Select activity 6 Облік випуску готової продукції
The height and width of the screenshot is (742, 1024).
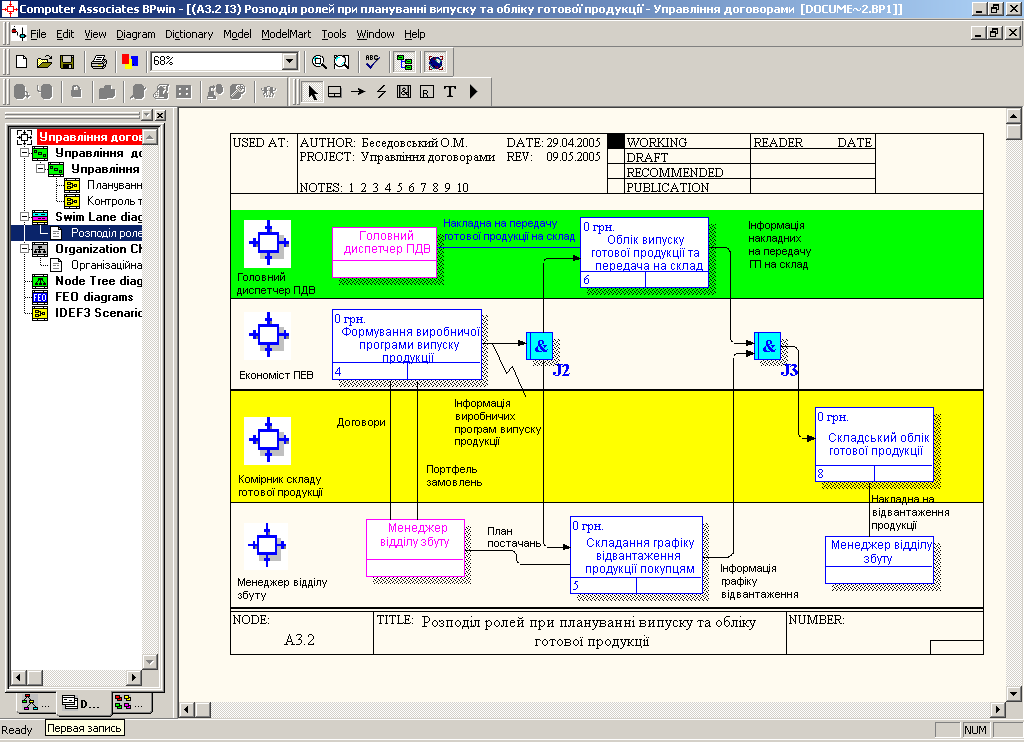click(x=645, y=252)
